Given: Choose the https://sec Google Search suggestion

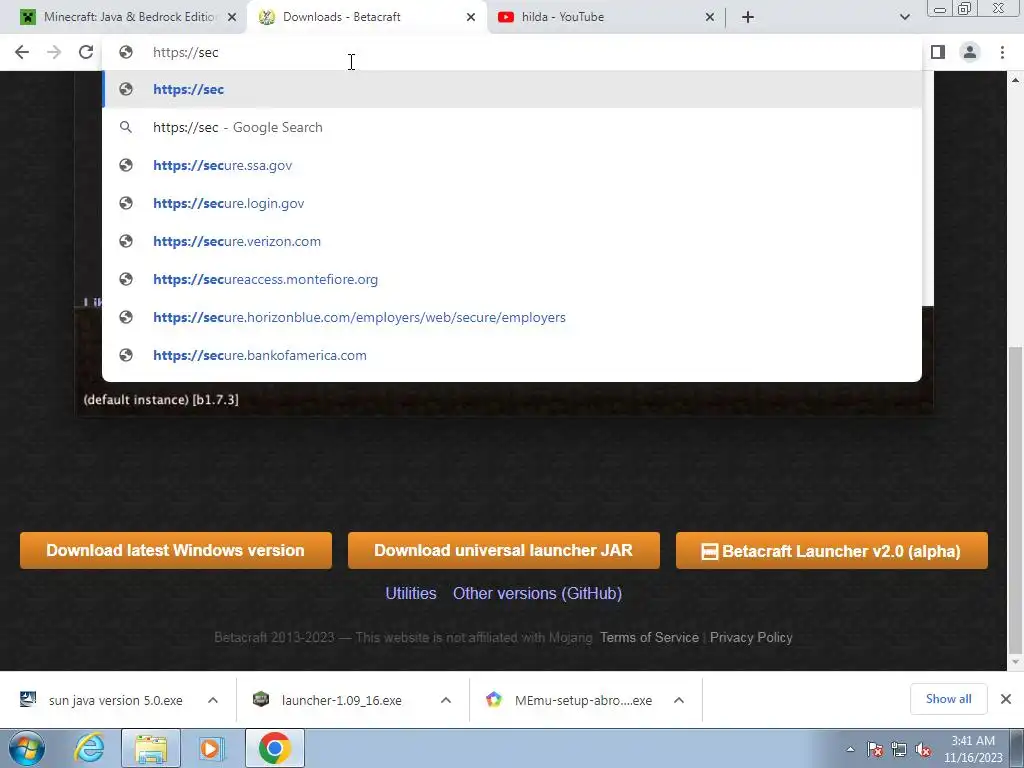Looking at the screenshot, I should (512, 127).
